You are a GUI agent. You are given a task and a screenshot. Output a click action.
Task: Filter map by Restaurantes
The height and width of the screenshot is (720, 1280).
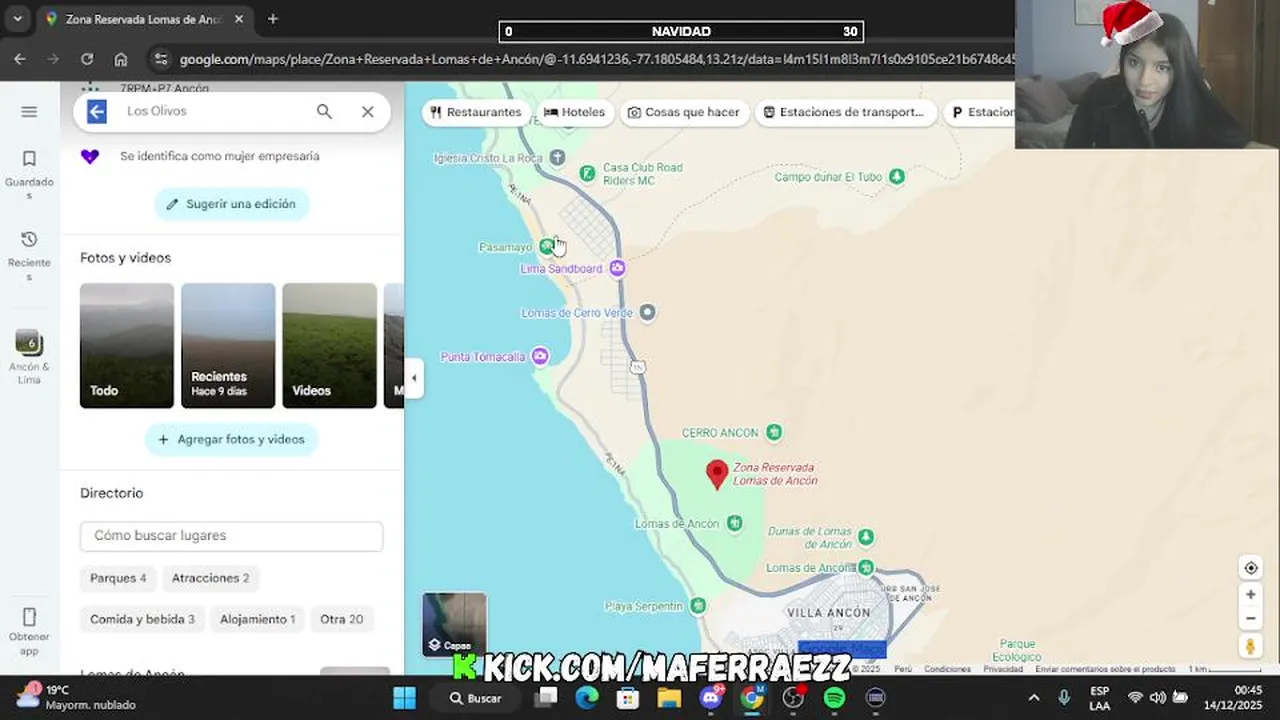point(476,112)
